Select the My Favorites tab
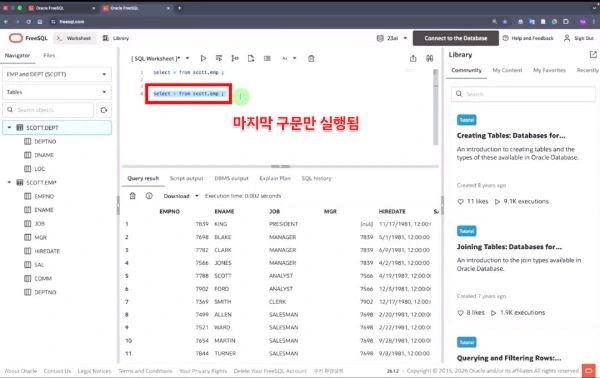This screenshot has height=378, width=600. pyautogui.click(x=549, y=70)
